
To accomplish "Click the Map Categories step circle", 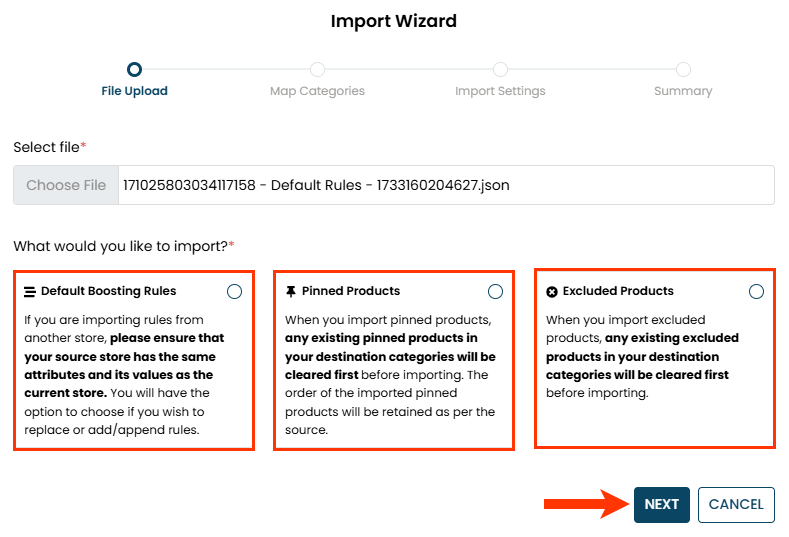I will [317, 69].
